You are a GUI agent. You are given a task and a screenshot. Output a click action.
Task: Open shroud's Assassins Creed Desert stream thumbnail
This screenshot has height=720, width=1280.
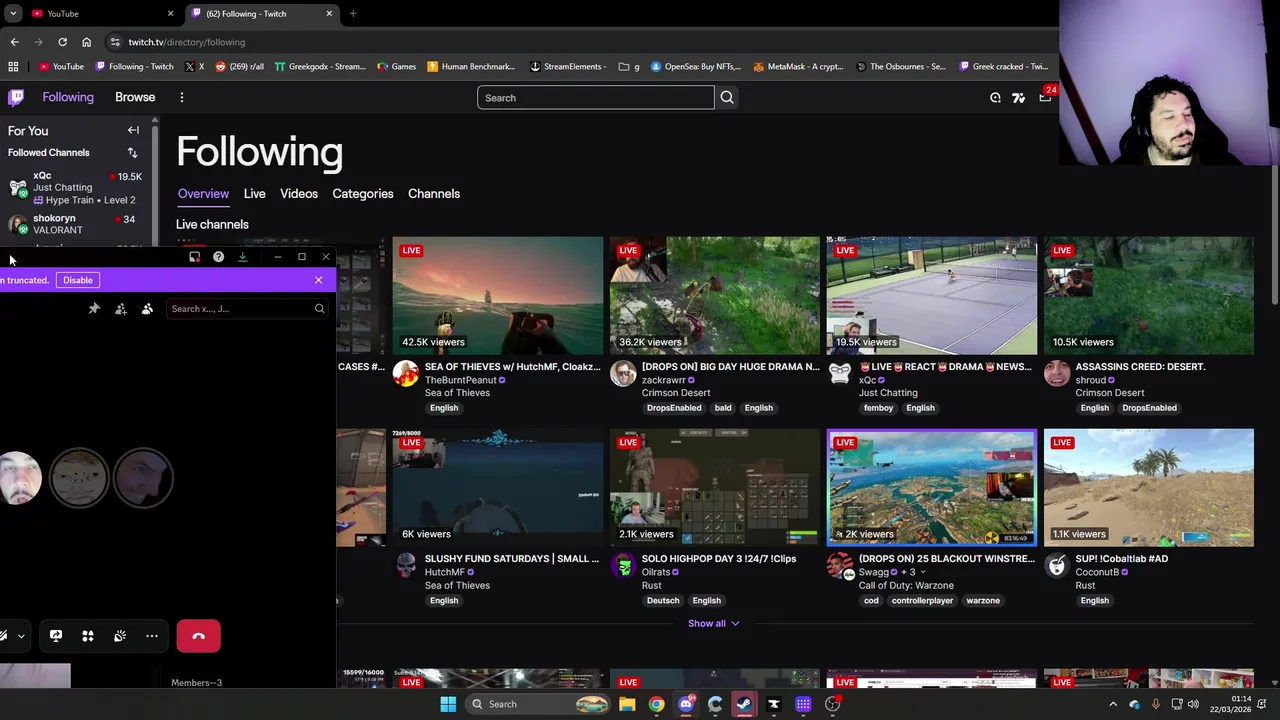1149,296
